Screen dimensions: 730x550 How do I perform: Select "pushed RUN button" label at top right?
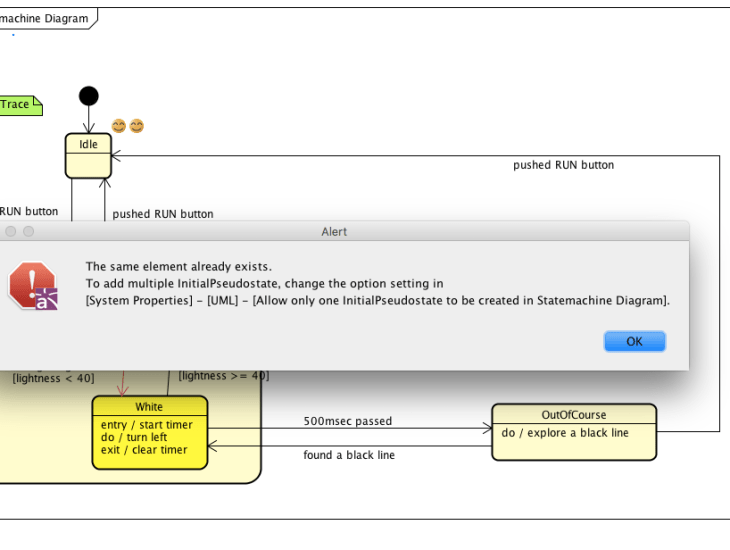(x=563, y=165)
